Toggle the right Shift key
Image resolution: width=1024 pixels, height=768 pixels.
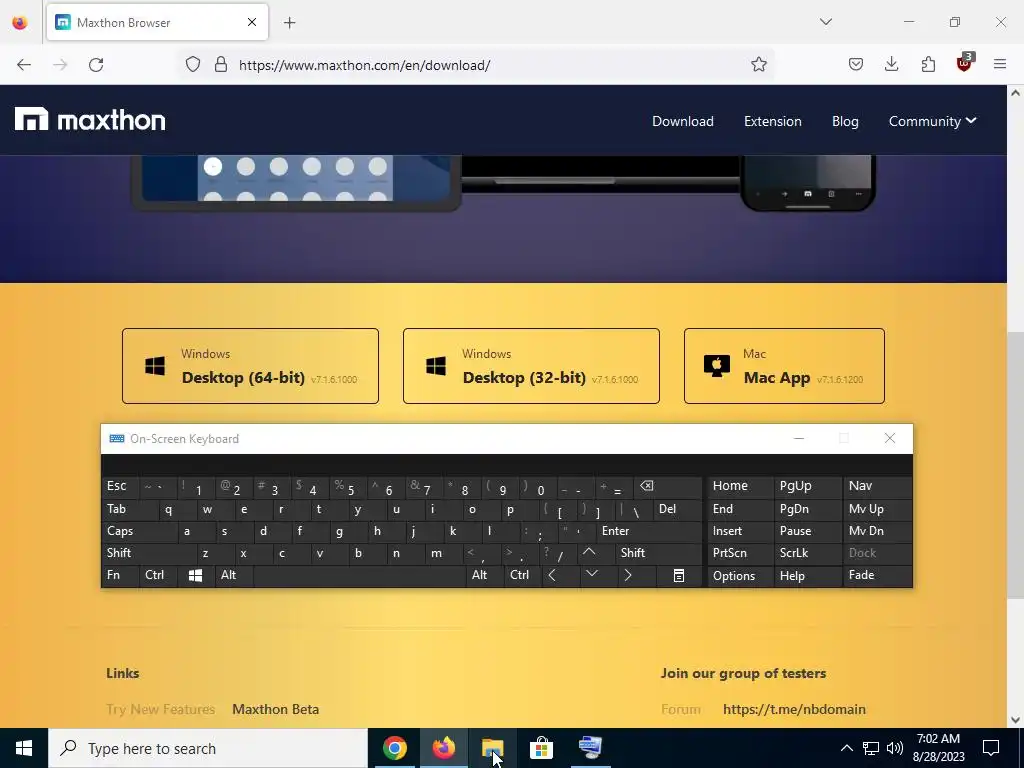pyautogui.click(x=659, y=553)
